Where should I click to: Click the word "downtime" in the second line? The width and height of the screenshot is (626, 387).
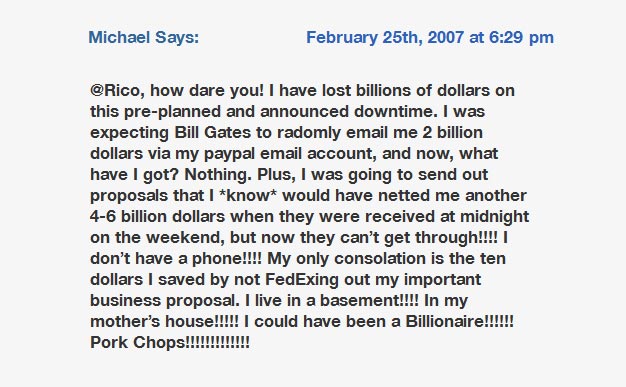pos(393,111)
